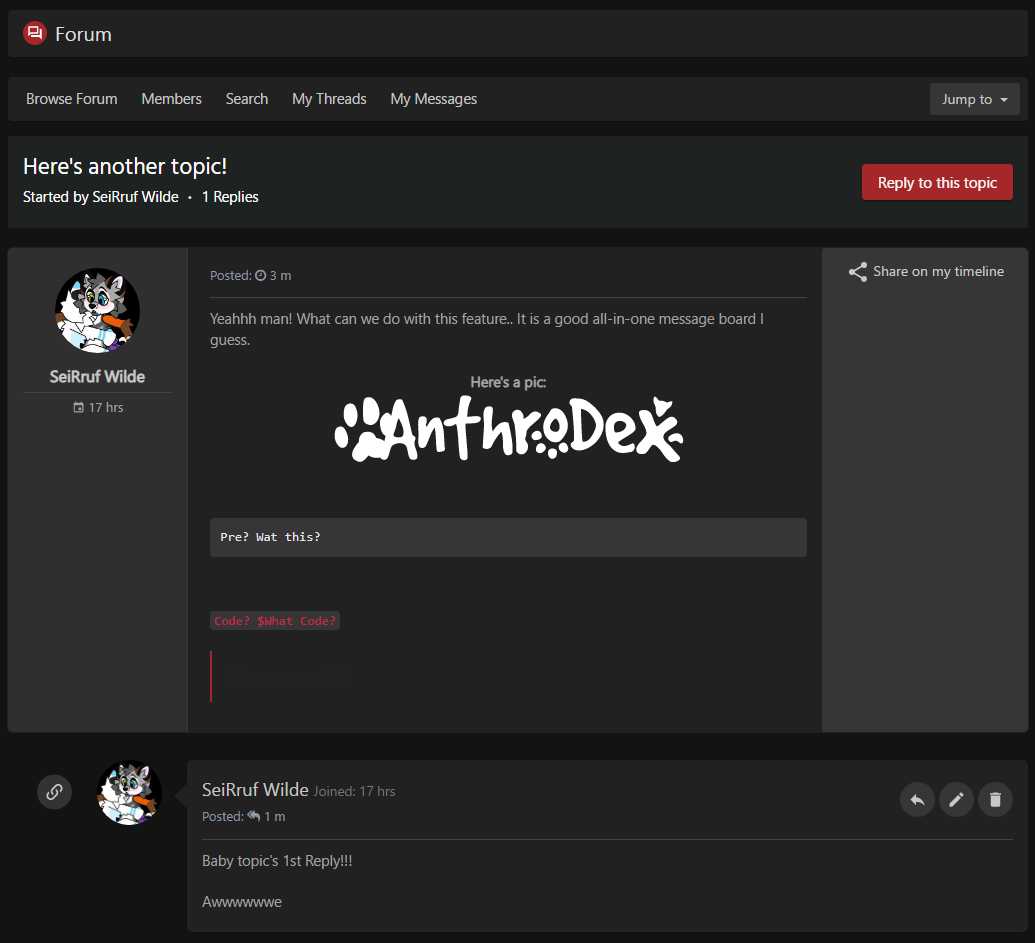
Task: View My Threads
Action: (x=329, y=99)
